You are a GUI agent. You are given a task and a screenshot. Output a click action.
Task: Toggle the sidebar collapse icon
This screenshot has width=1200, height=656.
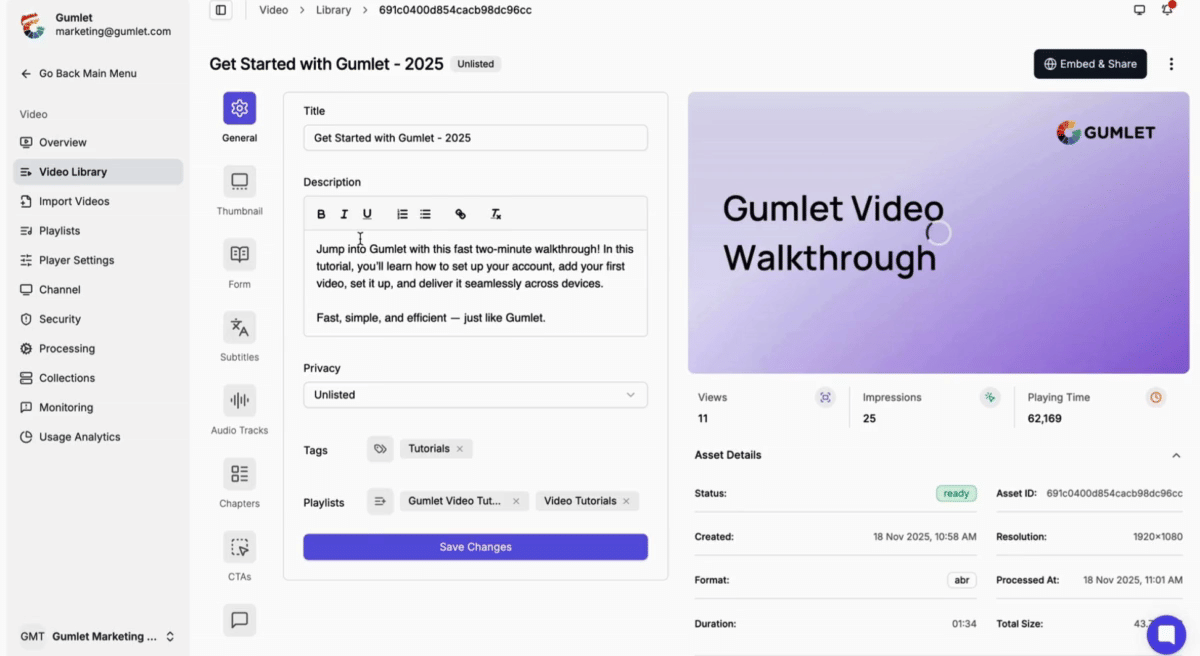point(221,10)
